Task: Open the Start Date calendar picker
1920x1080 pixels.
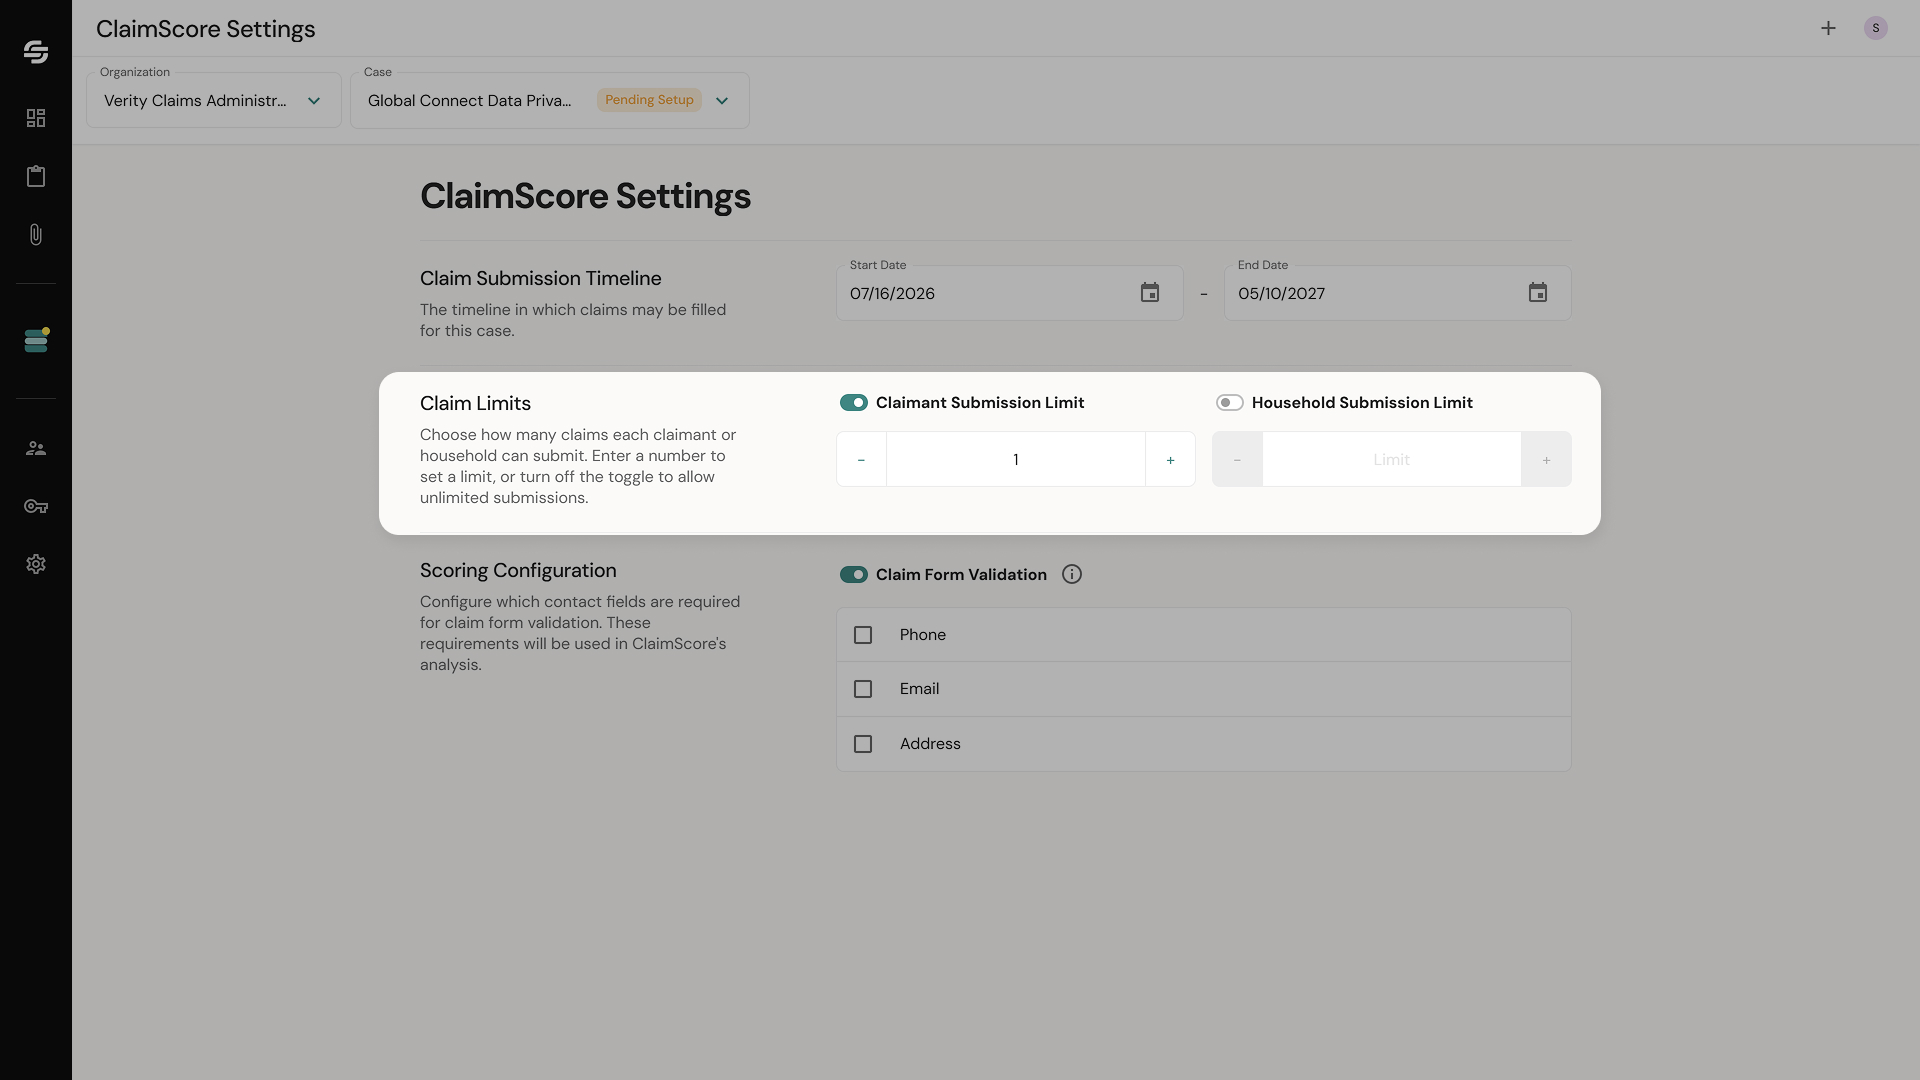Action: tap(1150, 293)
